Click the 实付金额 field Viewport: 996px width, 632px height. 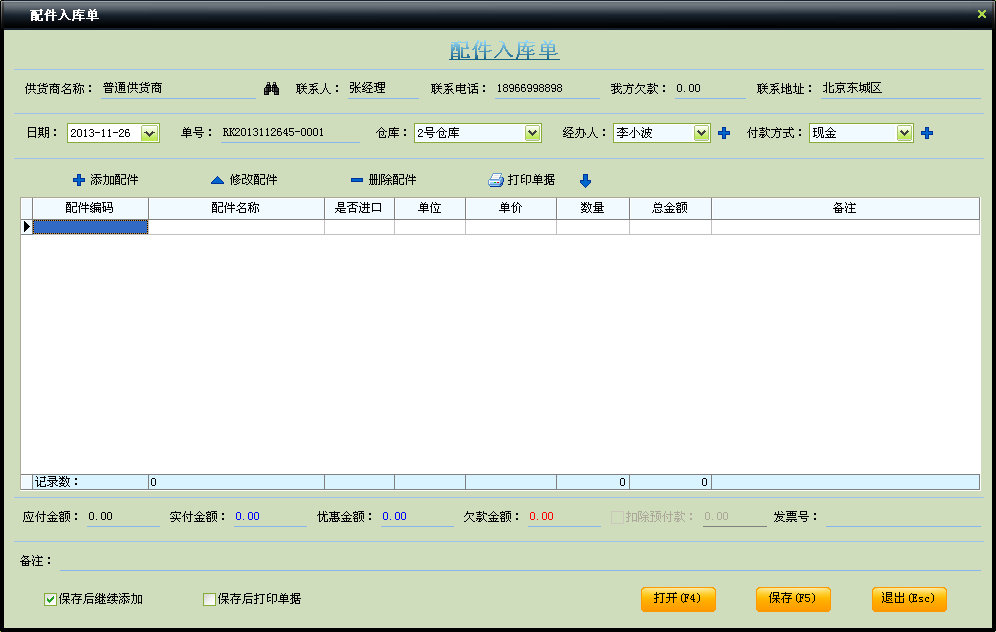coord(270,517)
